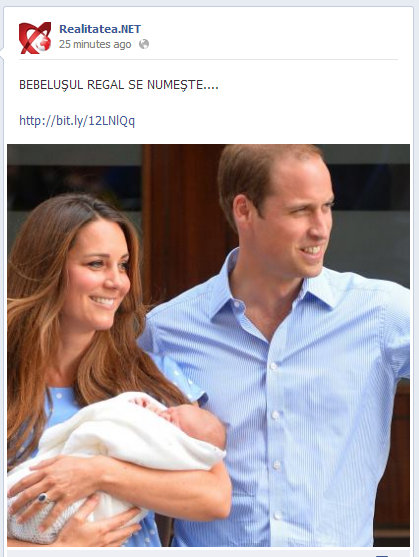419x557 pixels.
Task: Click the post text 'BEBELUŞUL REGAL SE NUMEŞTE....'
Action: 119,85
